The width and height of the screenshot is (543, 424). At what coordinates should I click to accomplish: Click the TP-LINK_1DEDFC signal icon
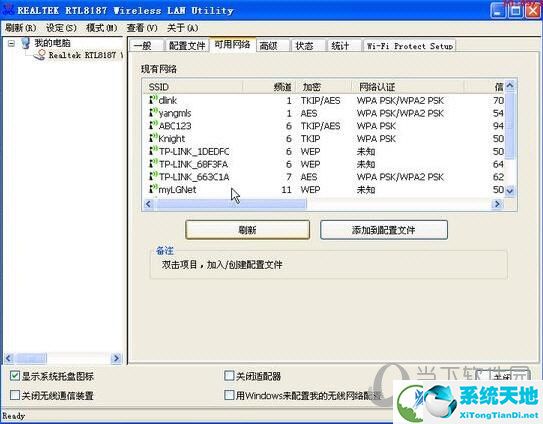pyautogui.click(x=153, y=151)
